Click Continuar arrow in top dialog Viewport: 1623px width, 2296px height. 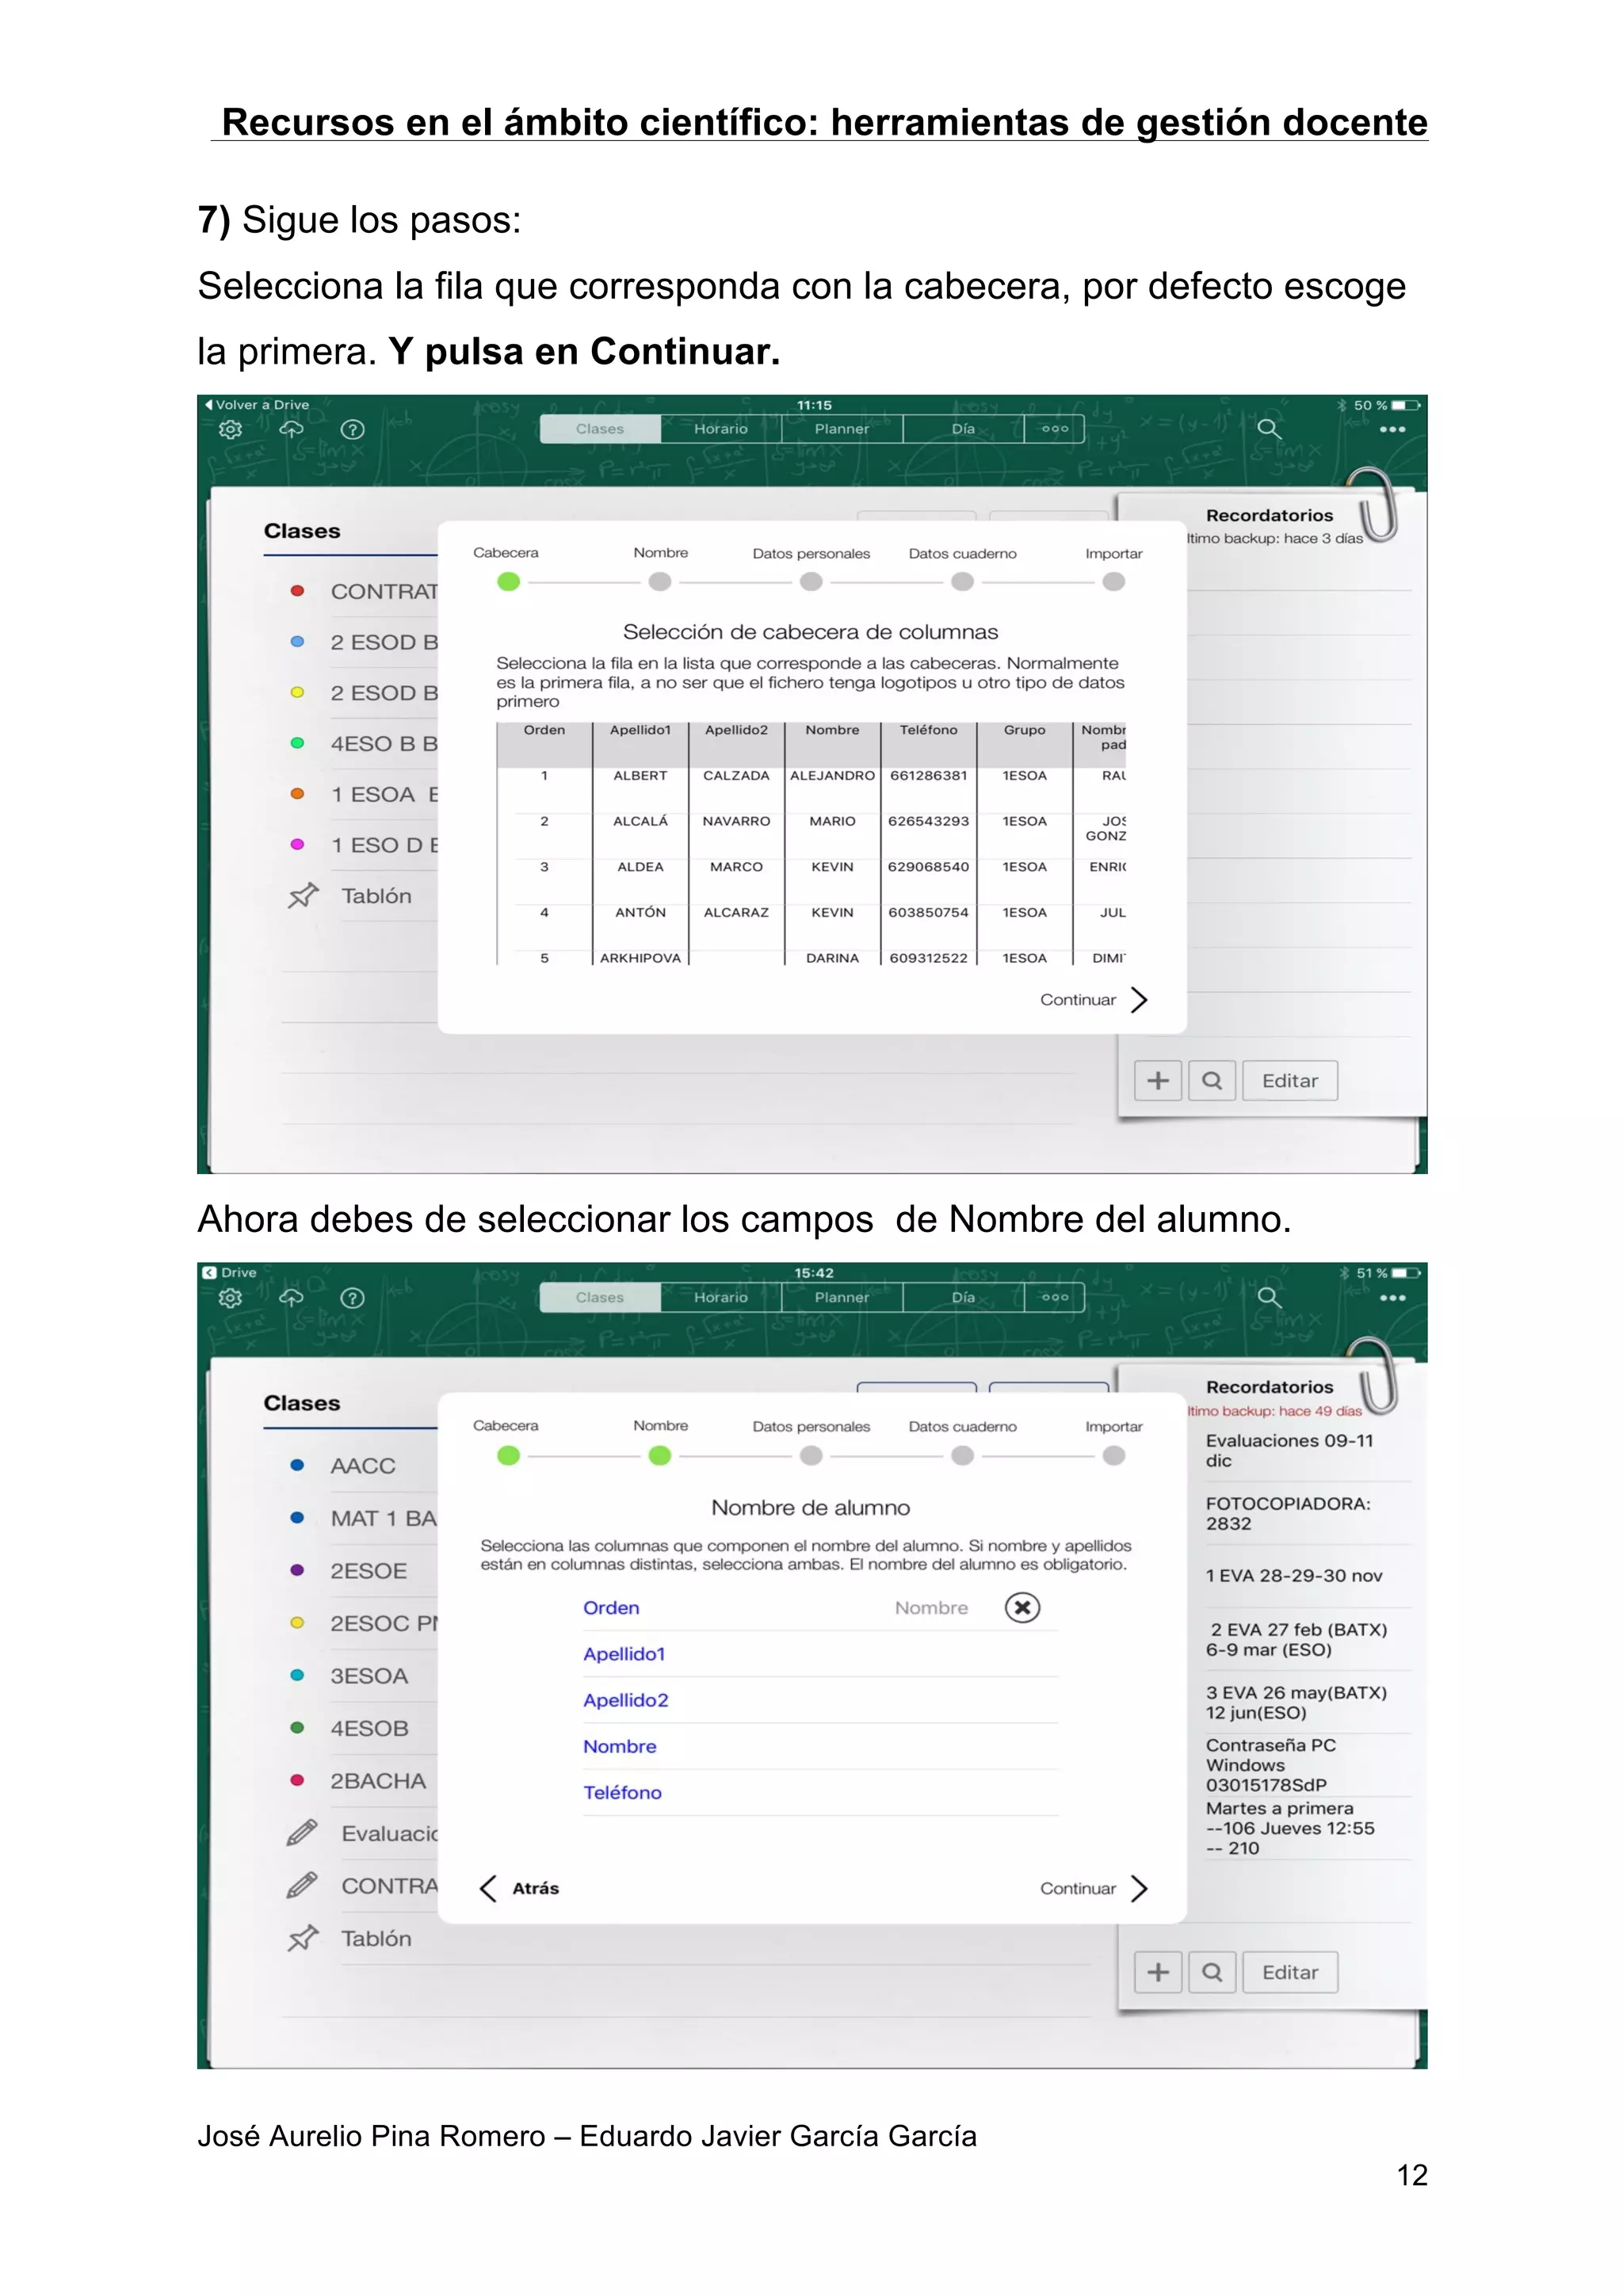[x=1139, y=1000]
